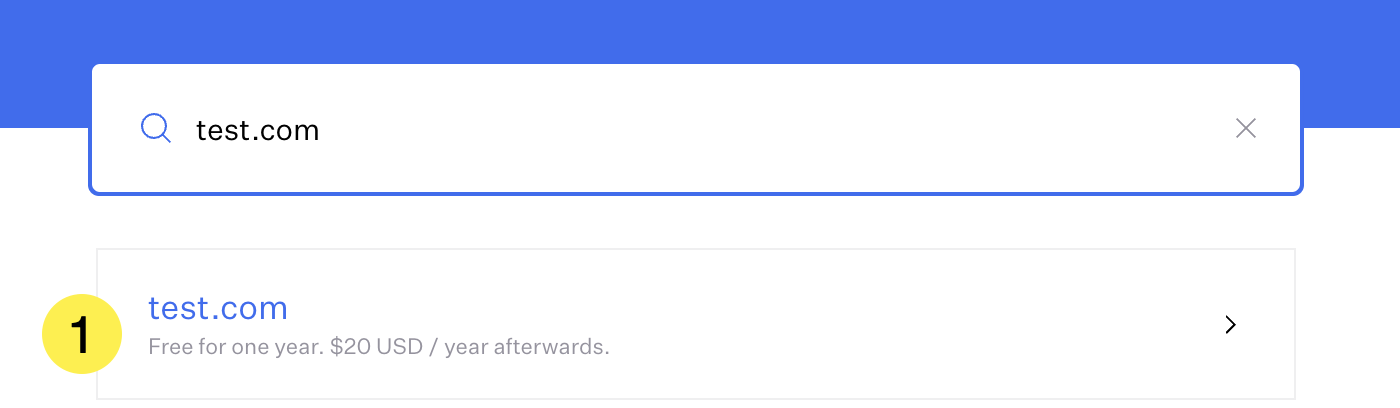Click the blue header banner area
The height and width of the screenshot is (408, 1400).
(x=700, y=30)
